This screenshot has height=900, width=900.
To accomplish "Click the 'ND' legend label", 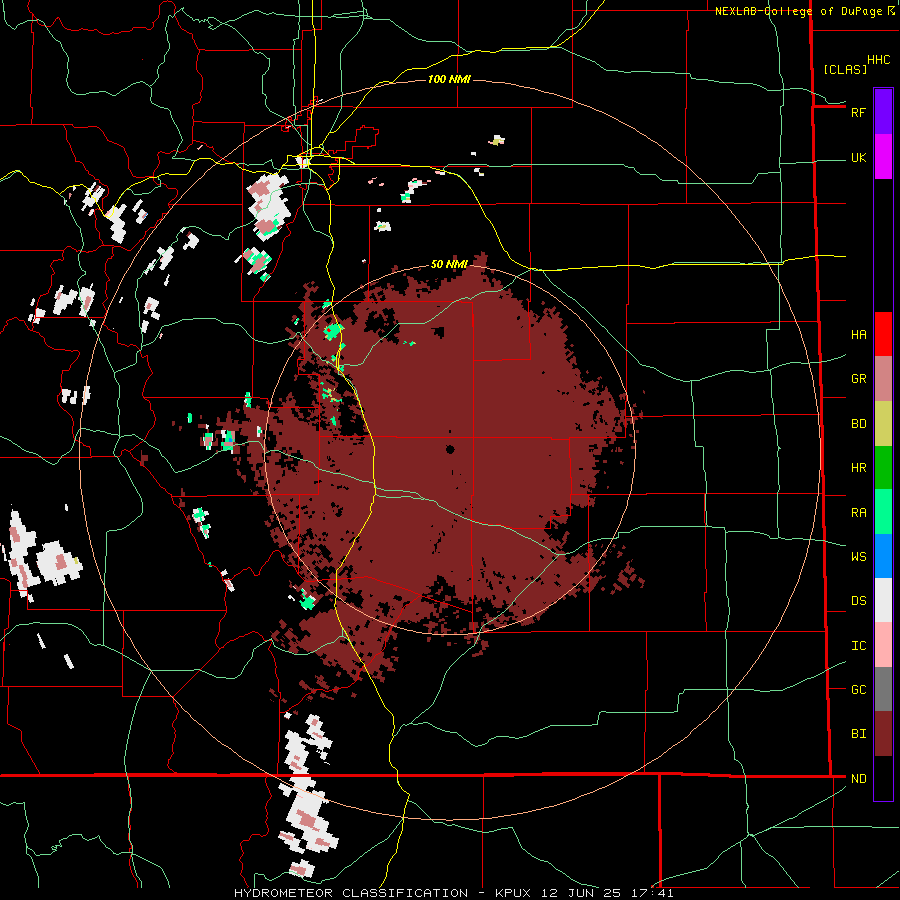I will click(x=858, y=778).
